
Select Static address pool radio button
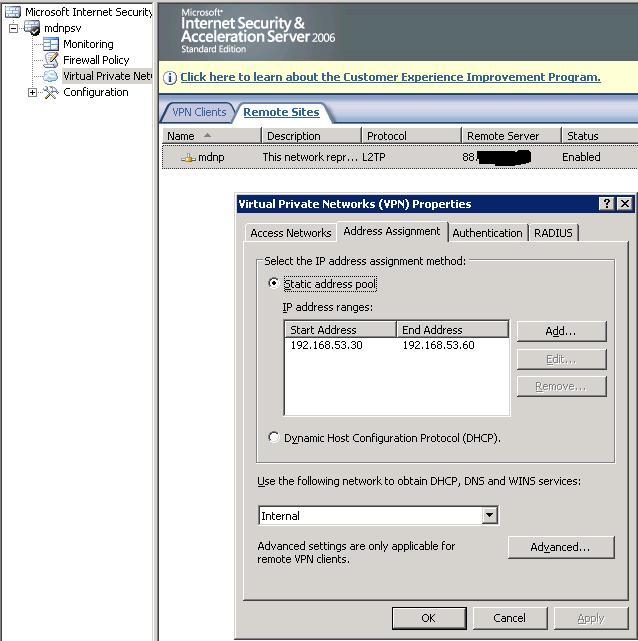pos(273,283)
